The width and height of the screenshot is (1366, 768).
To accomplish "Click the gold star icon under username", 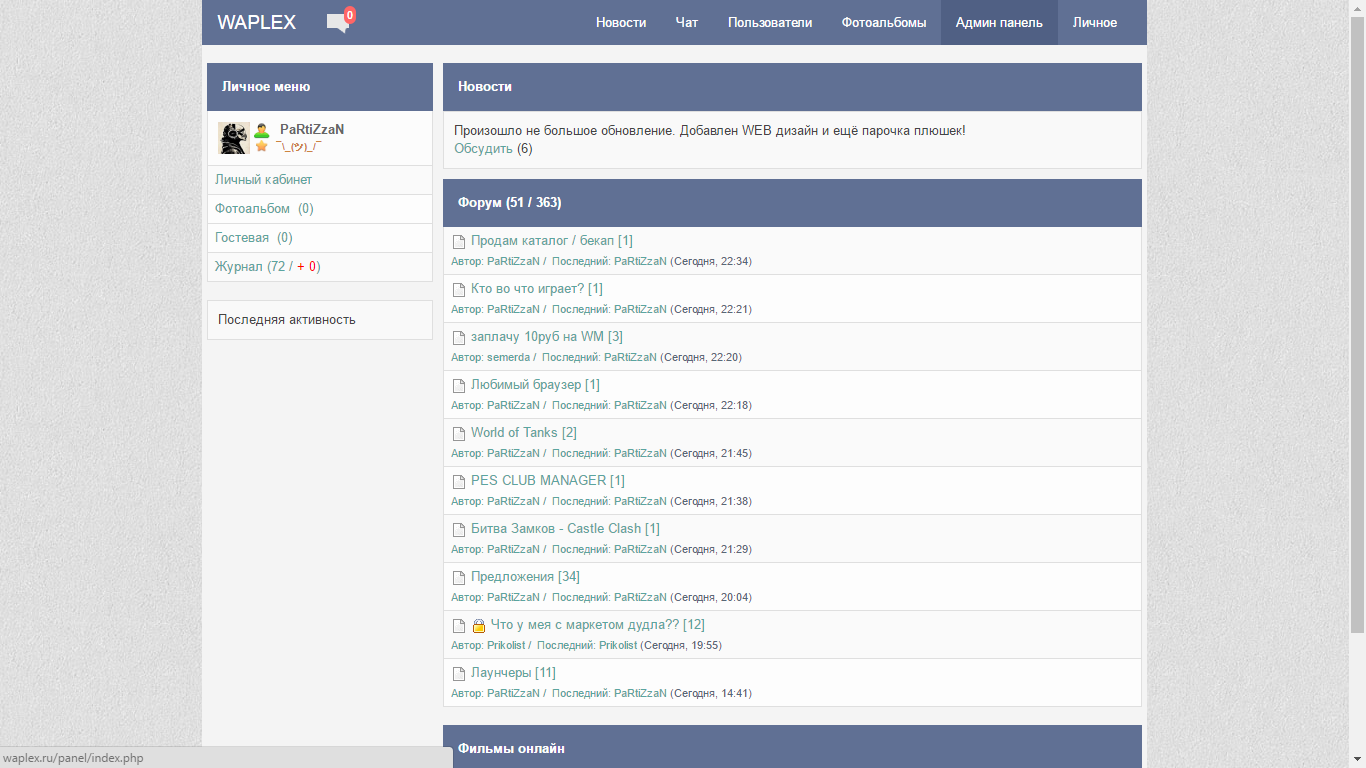I will pos(262,146).
